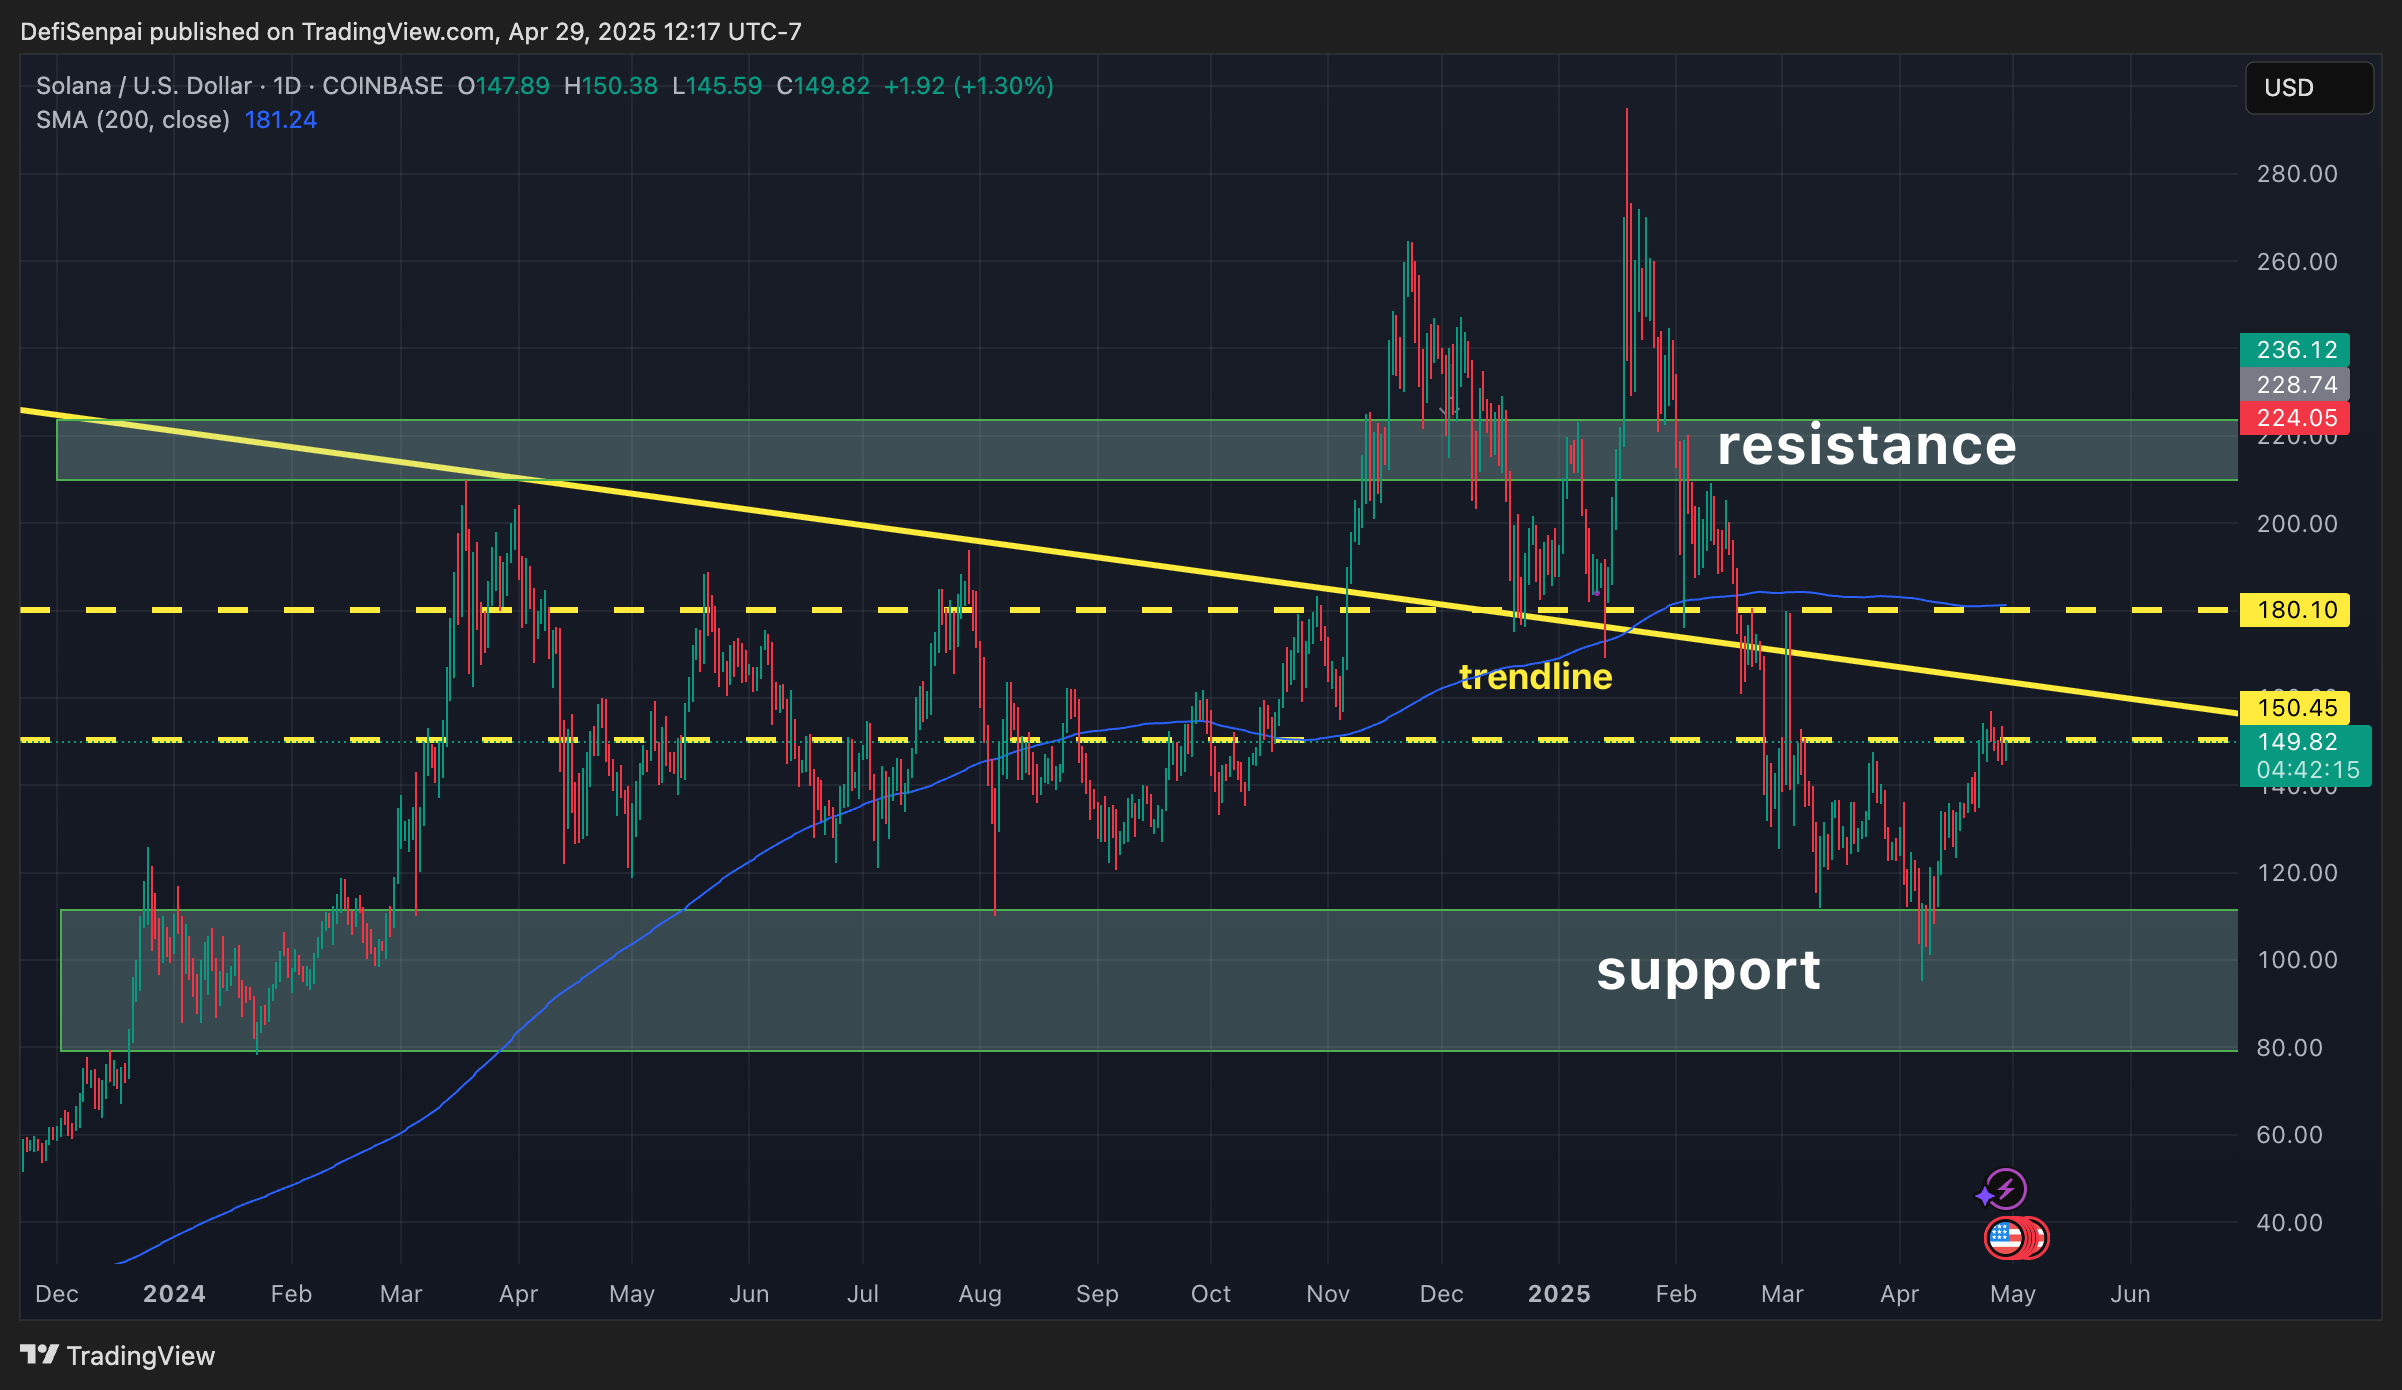2402x1390 pixels.
Task: Click the gray 228.74 price tag
Action: (x=2296, y=384)
